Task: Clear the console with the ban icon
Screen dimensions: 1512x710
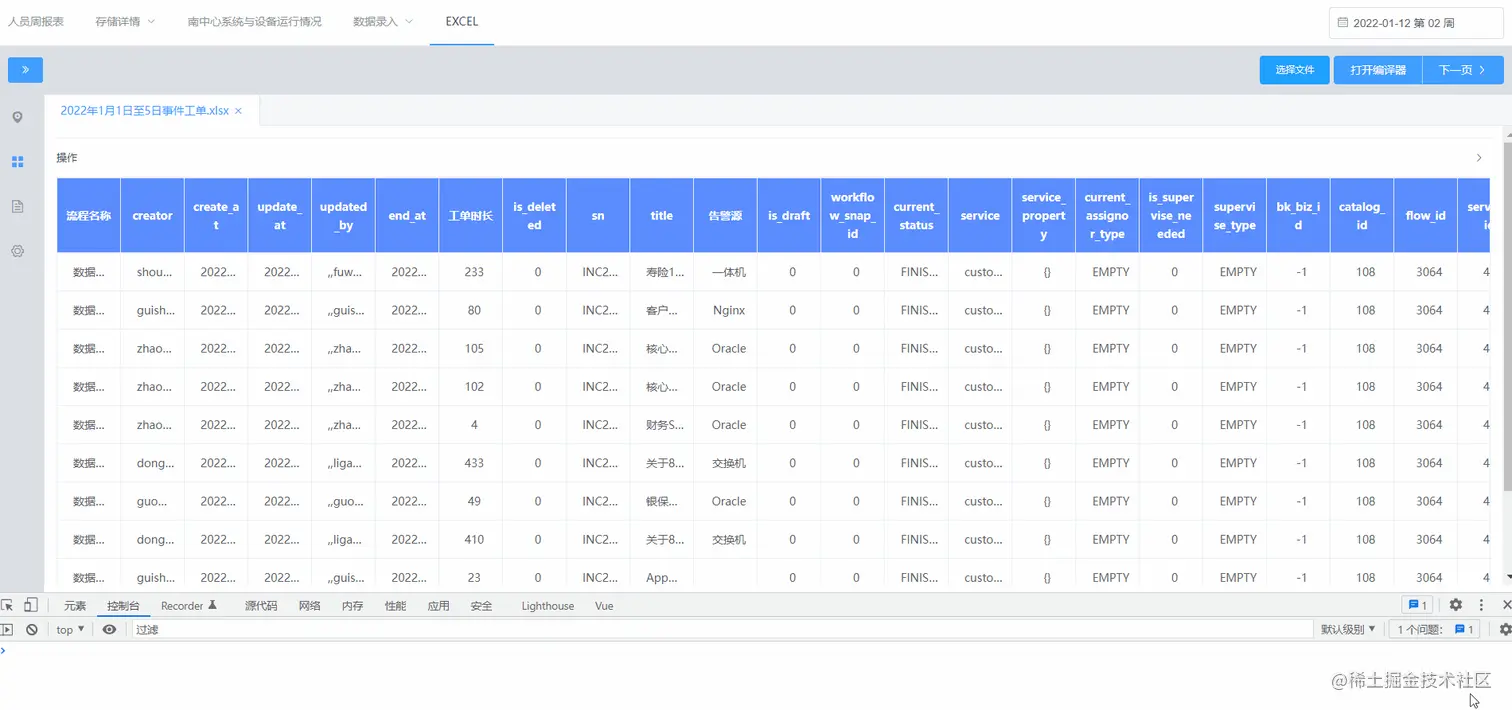Action: coord(32,629)
